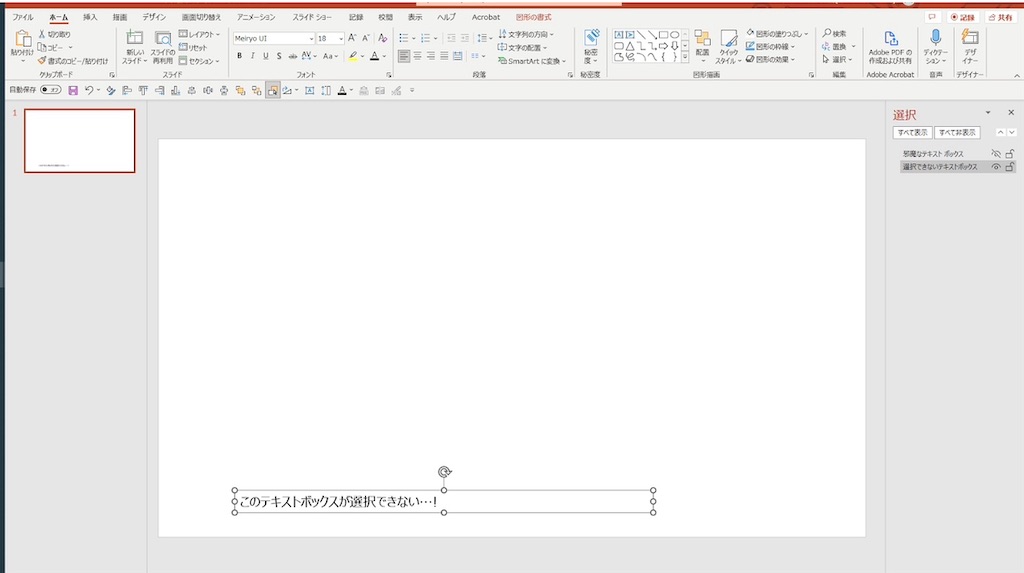
Task: Apply text shadow with the S icon
Action: [279, 56]
